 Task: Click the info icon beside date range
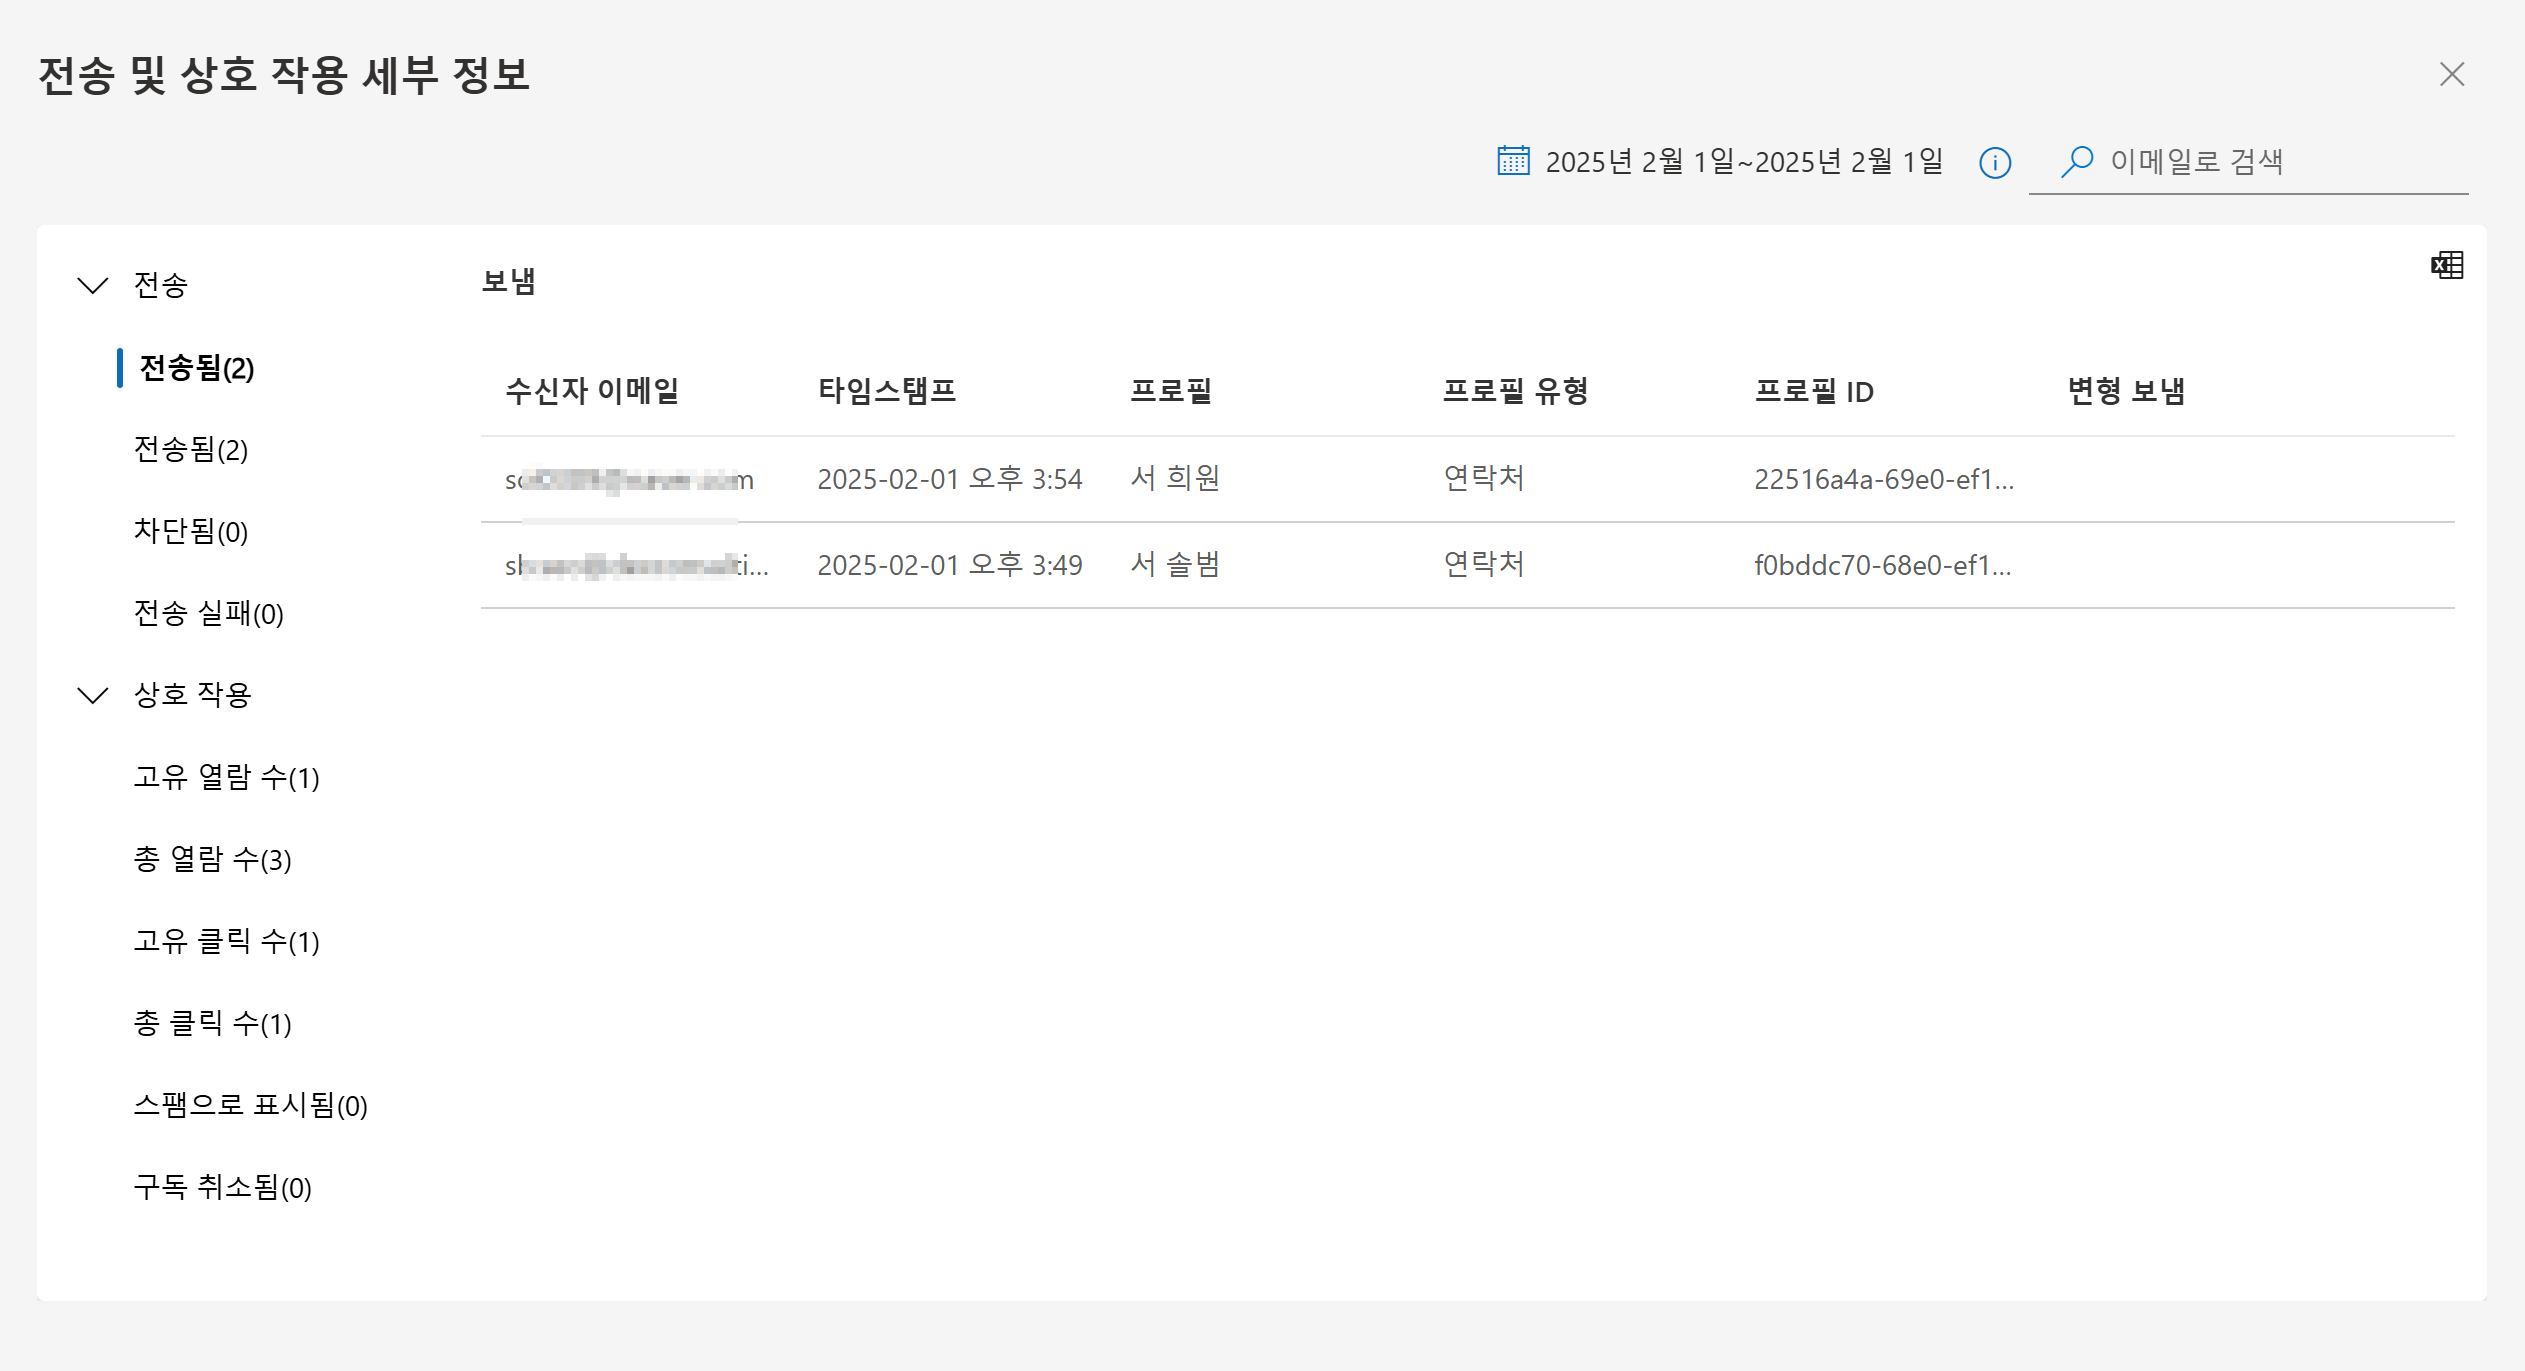(x=1994, y=163)
